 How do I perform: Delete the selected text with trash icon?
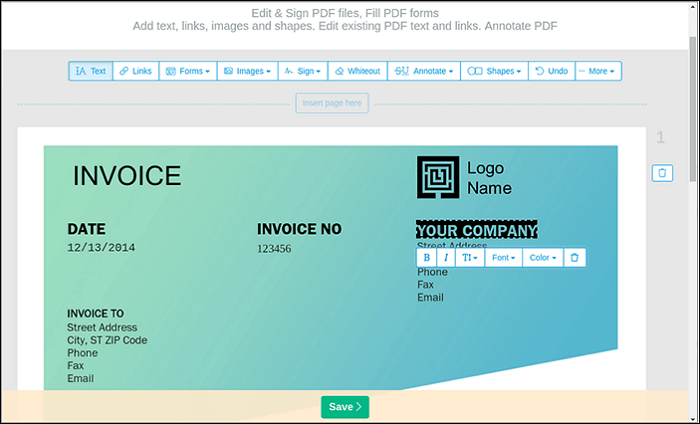pos(575,258)
